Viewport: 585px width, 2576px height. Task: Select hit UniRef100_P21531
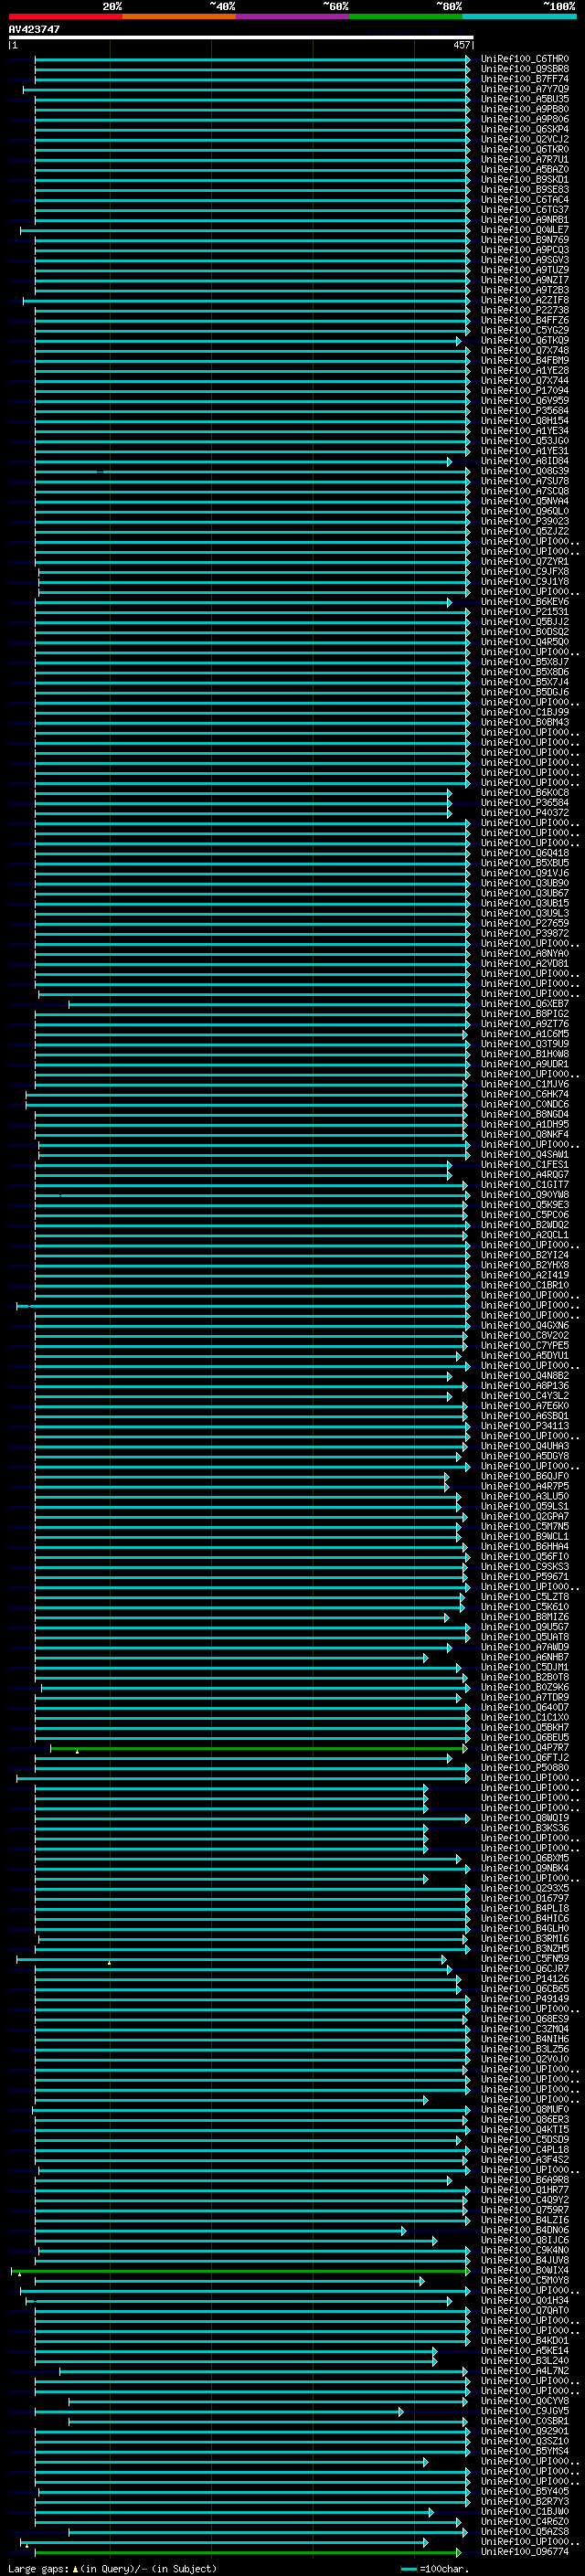click(x=524, y=612)
